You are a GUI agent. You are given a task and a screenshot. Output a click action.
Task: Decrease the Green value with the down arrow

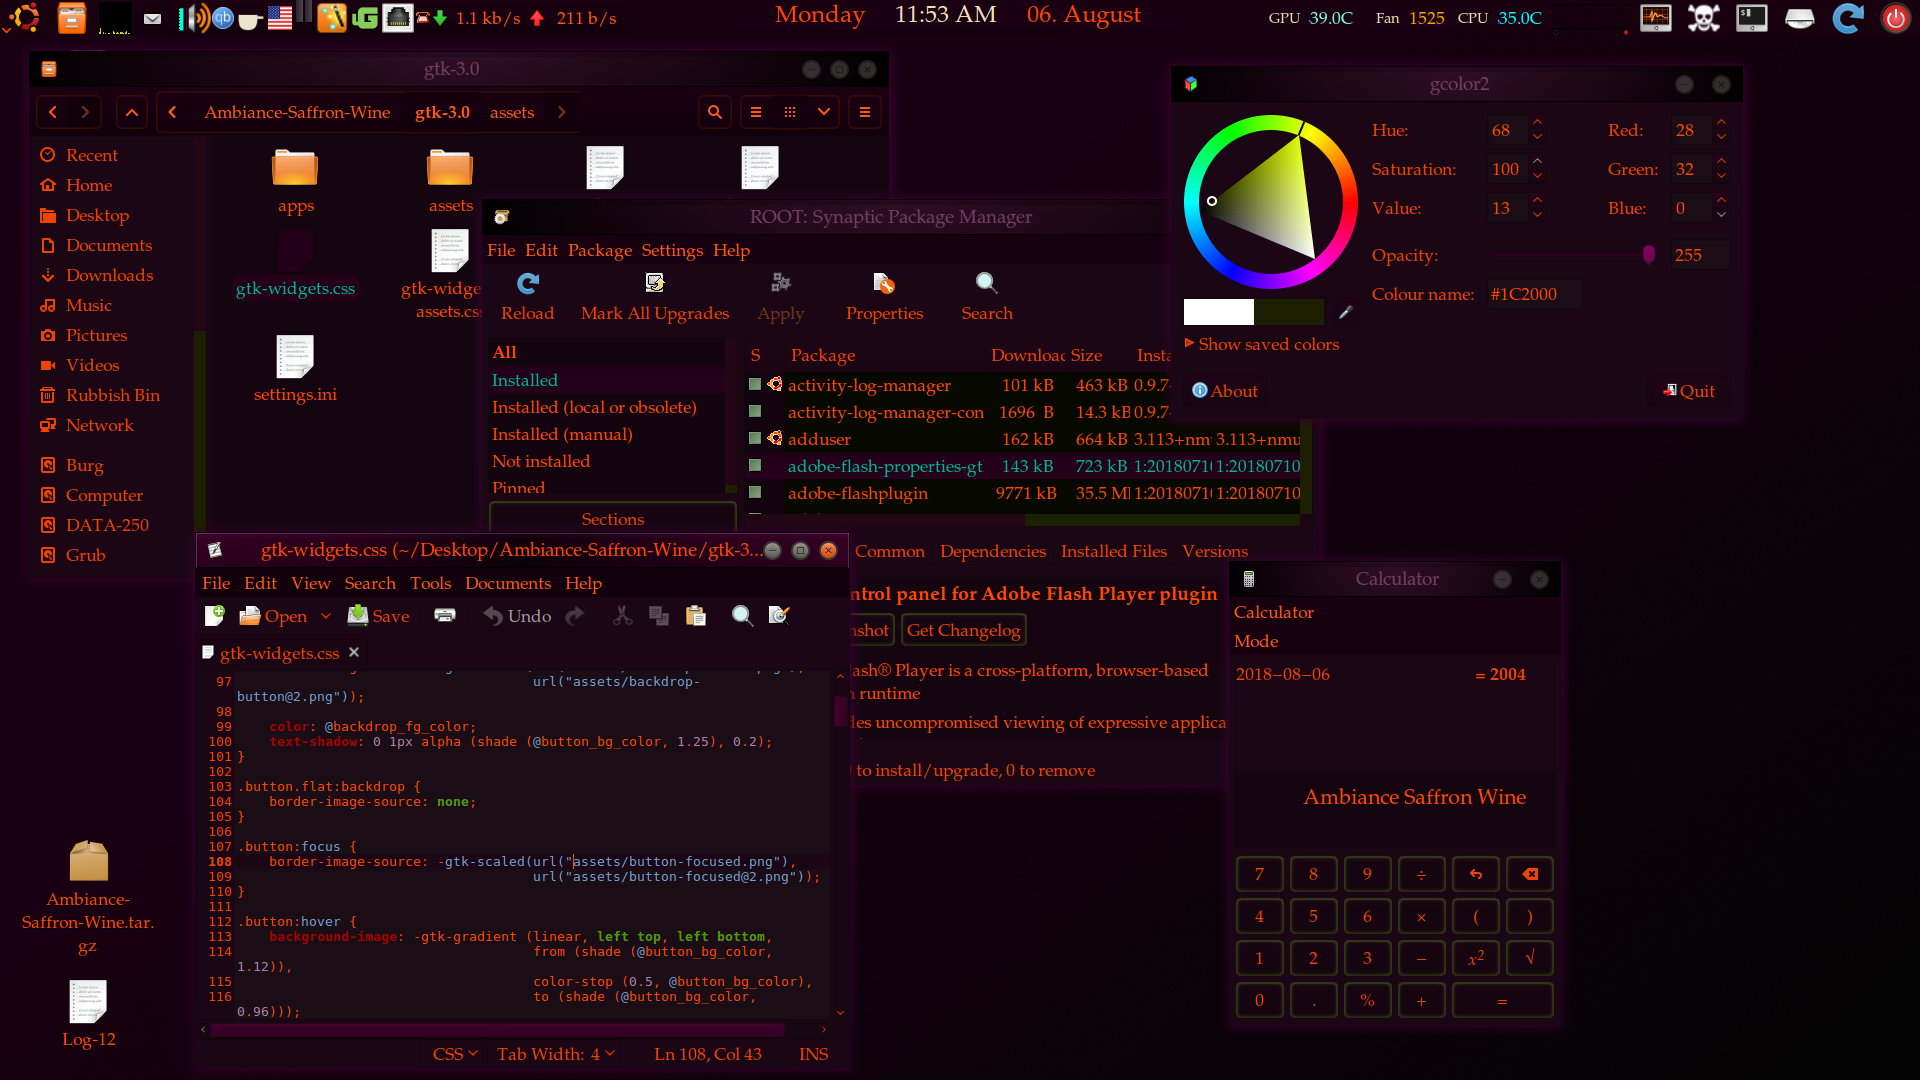(1721, 176)
